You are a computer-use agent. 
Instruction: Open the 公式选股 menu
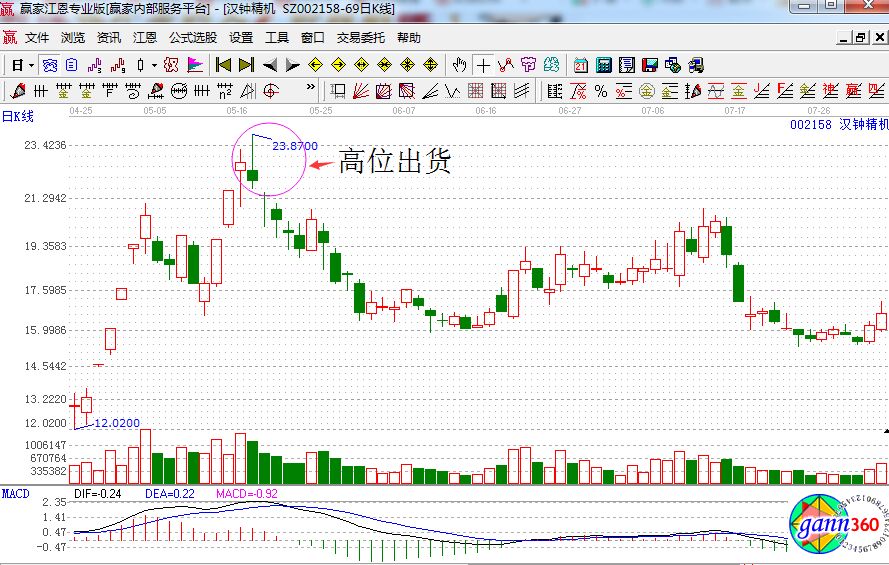coord(192,38)
